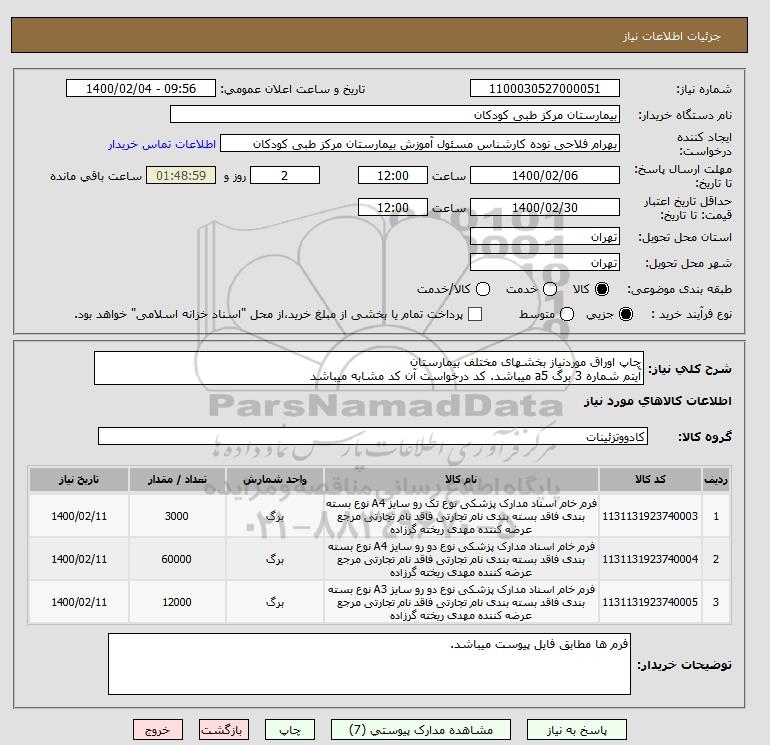Click quantity cell 3000
The image size is (770, 745).
(x=177, y=516)
